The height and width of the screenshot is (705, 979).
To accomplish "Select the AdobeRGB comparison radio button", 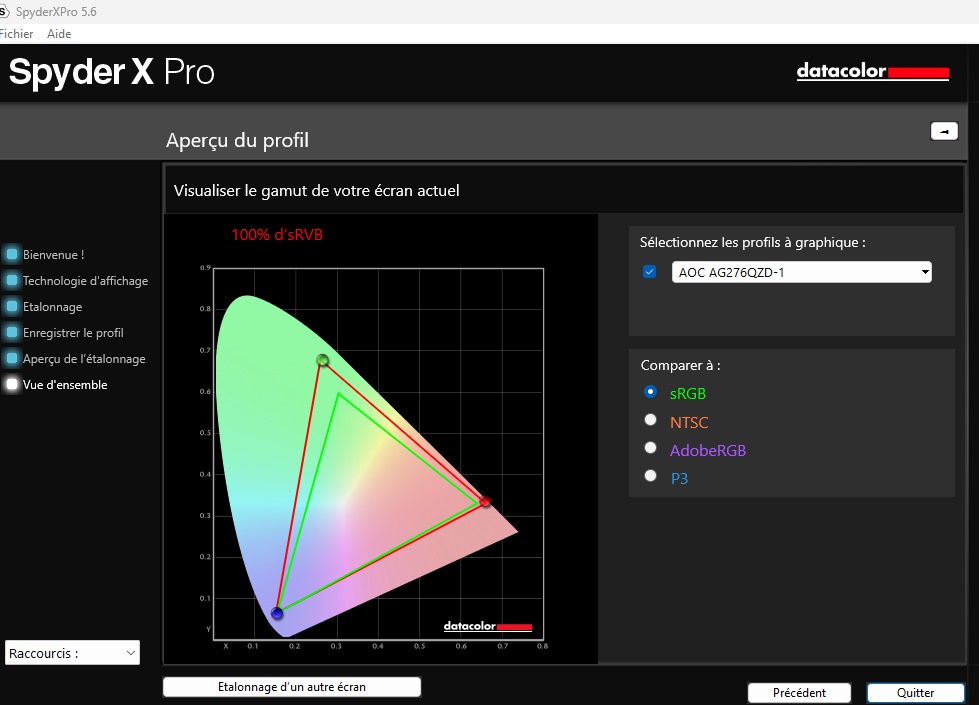I will [651, 449].
